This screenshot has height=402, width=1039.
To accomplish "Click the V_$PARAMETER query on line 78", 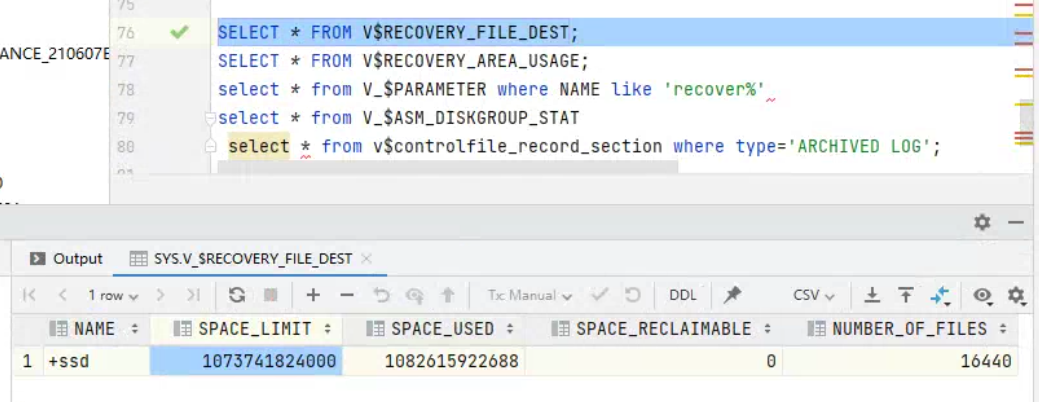I will click(492, 89).
